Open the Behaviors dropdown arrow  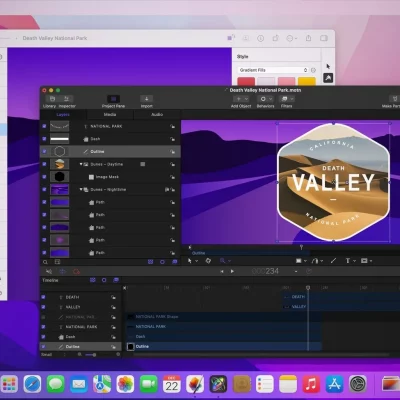271,99
